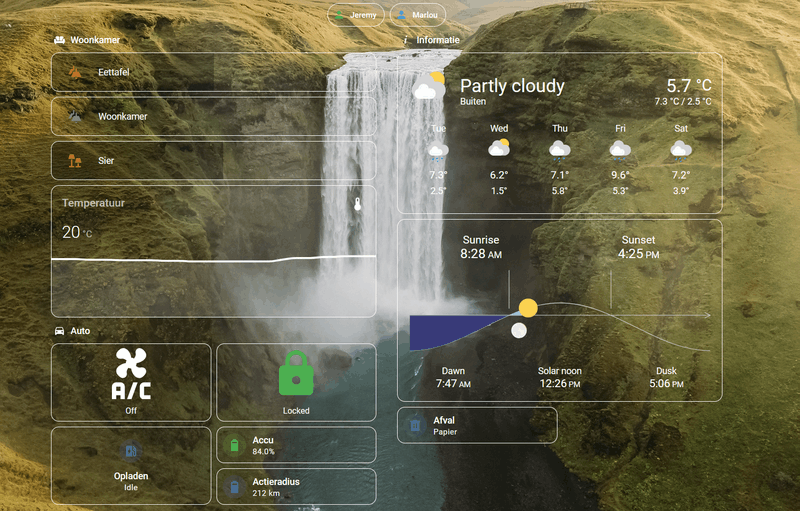Toggle the Eettafel light card
This screenshot has width=800, height=511.
(x=214, y=72)
